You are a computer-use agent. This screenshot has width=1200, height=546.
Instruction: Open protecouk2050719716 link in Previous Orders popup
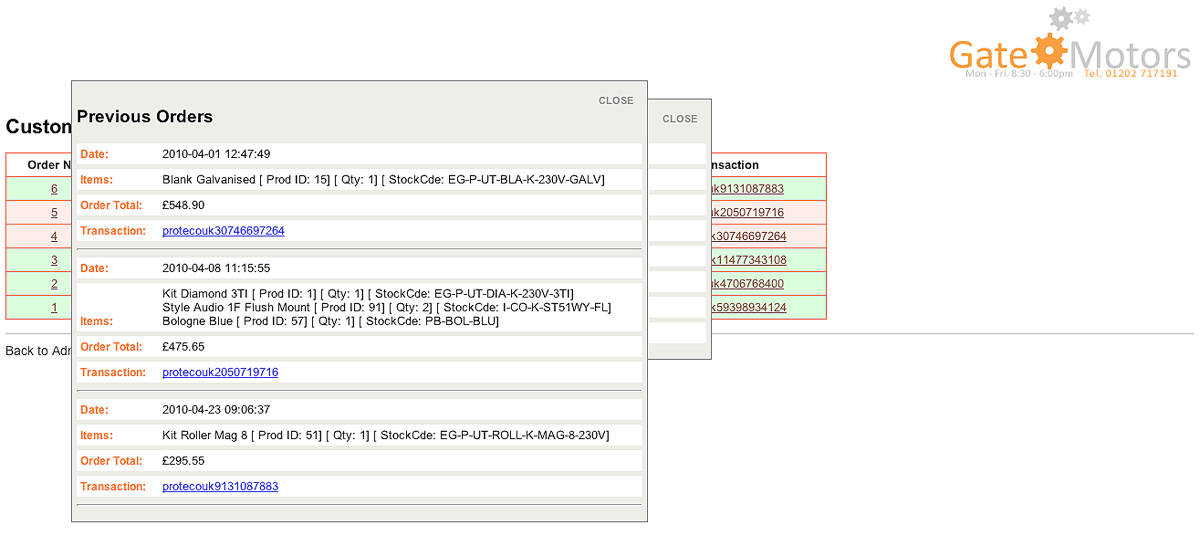pyautogui.click(x=220, y=372)
